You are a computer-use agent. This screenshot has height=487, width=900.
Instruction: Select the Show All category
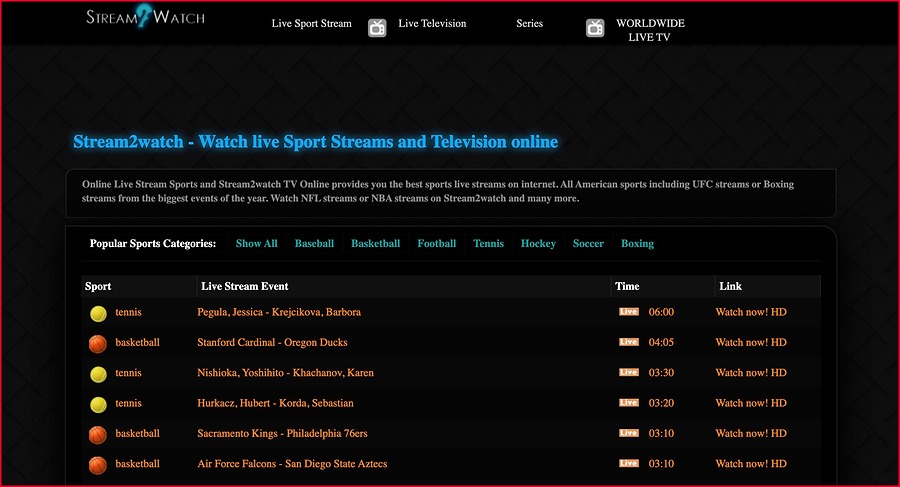[x=257, y=244]
